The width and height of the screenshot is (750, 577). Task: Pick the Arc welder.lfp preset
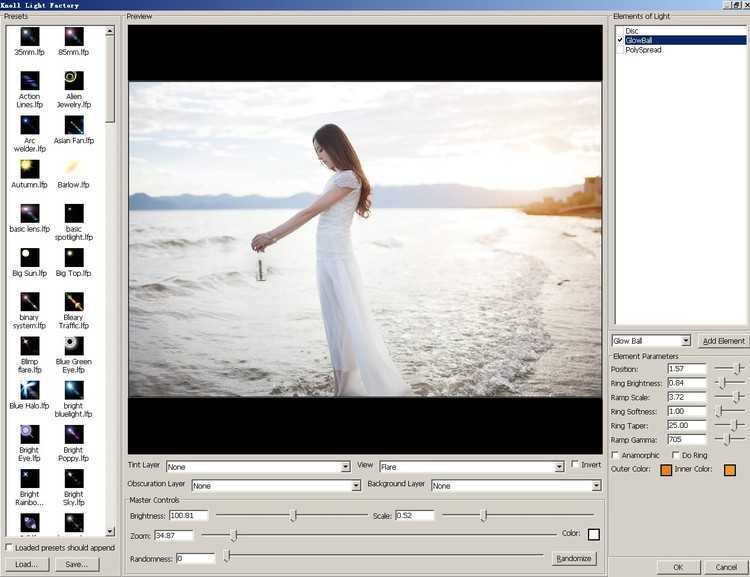click(x=30, y=125)
